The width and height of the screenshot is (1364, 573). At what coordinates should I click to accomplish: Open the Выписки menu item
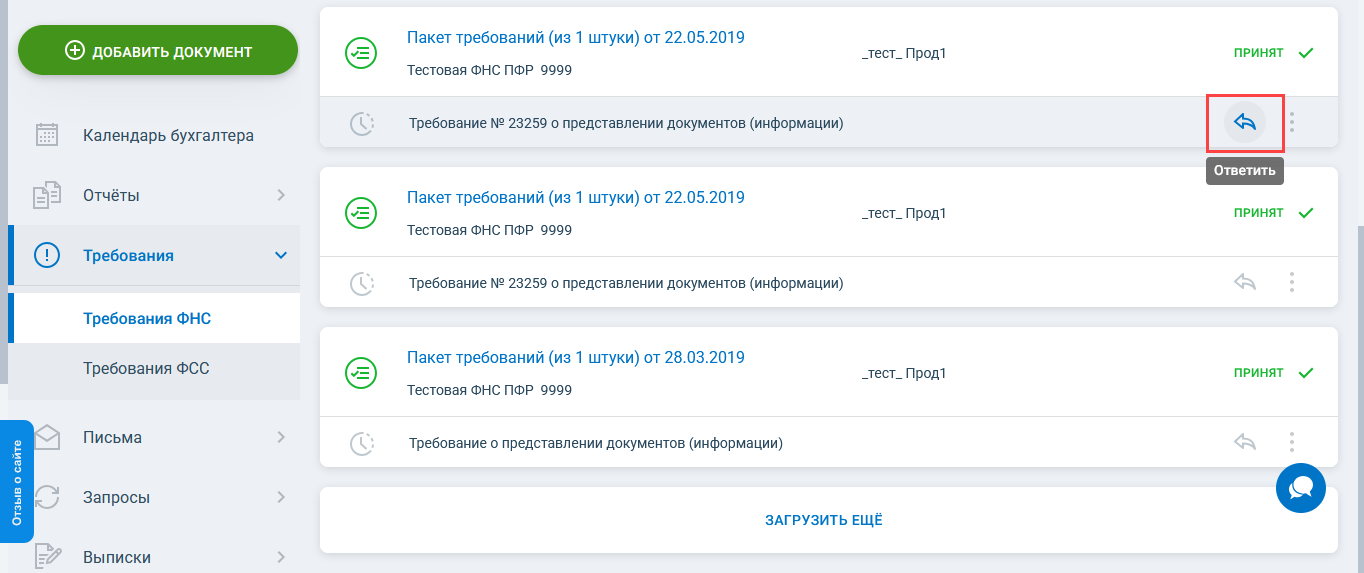[117, 557]
